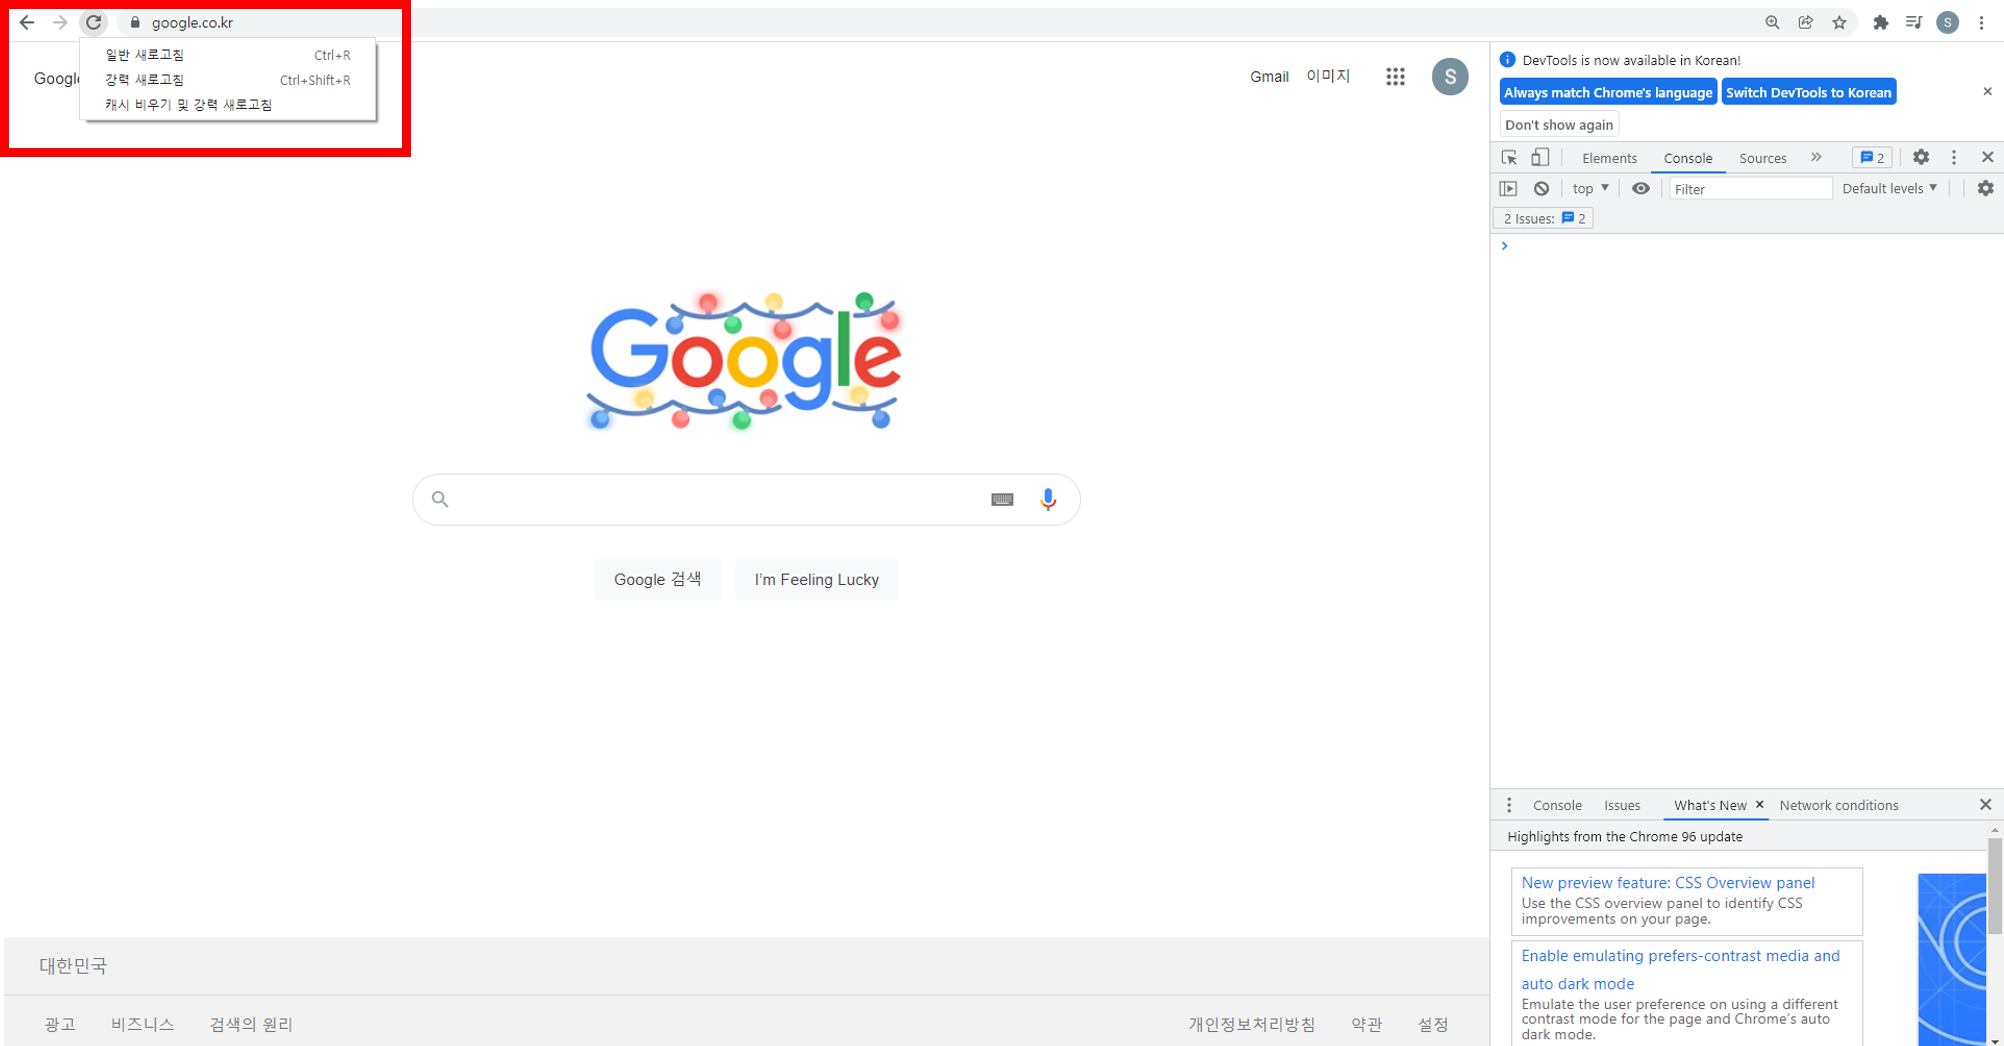
Task: Open the Issues drawer tab
Action: click(1622, 805)
